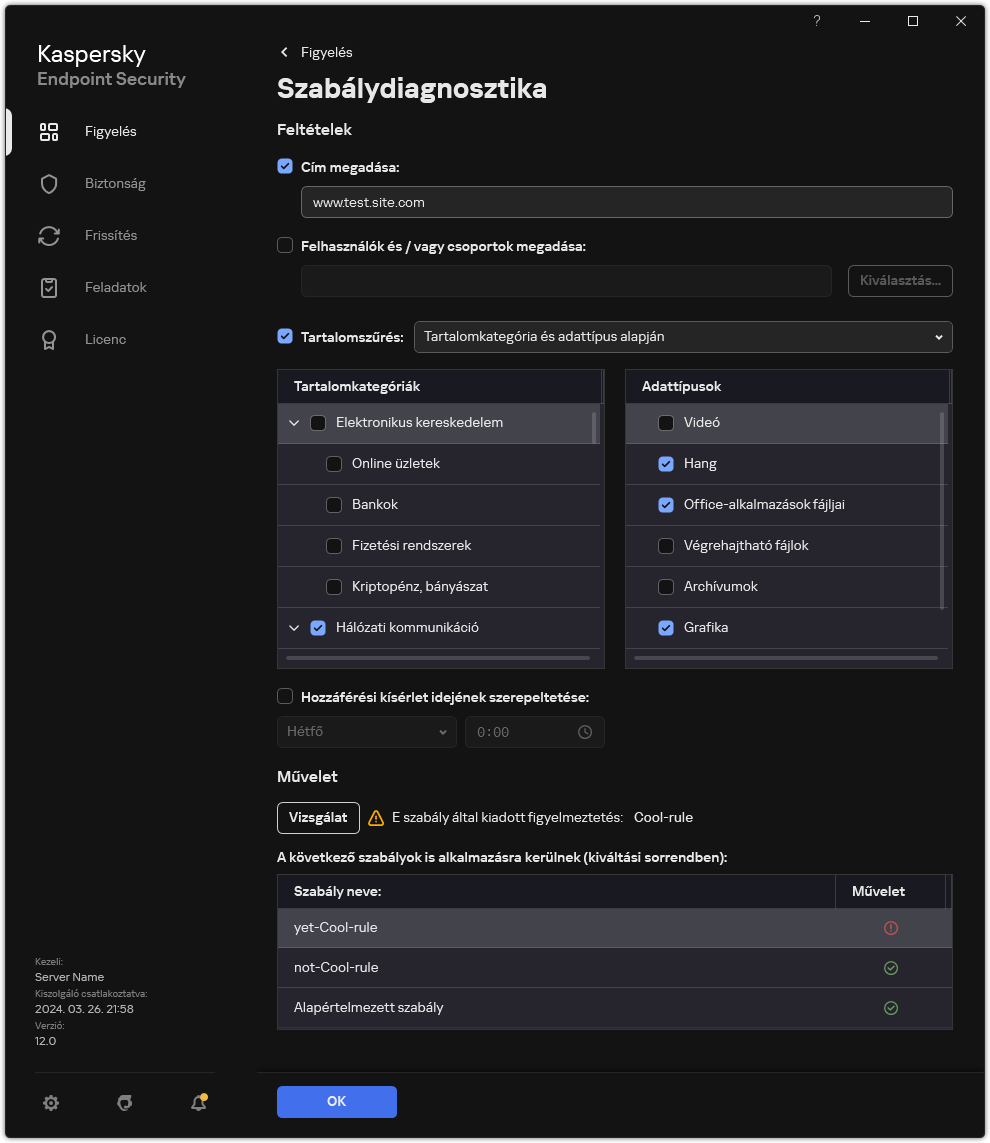Open the Tartalomszűrés mode dropdown
The height and width of the screenshot is (1143, 990).
683,337
